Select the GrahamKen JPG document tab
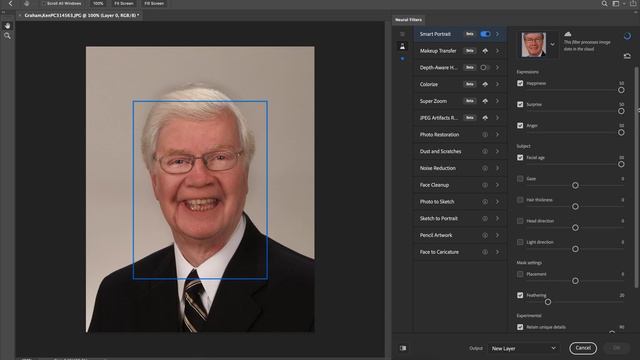This screenshot has width=640, height=360. click(x=81, y=16)
